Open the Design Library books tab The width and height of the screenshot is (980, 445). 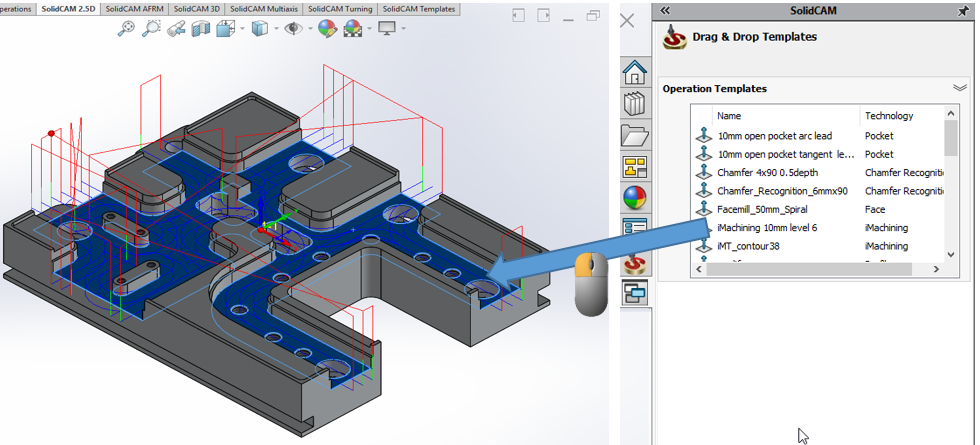pyautogui.click(x=635, y=104)
